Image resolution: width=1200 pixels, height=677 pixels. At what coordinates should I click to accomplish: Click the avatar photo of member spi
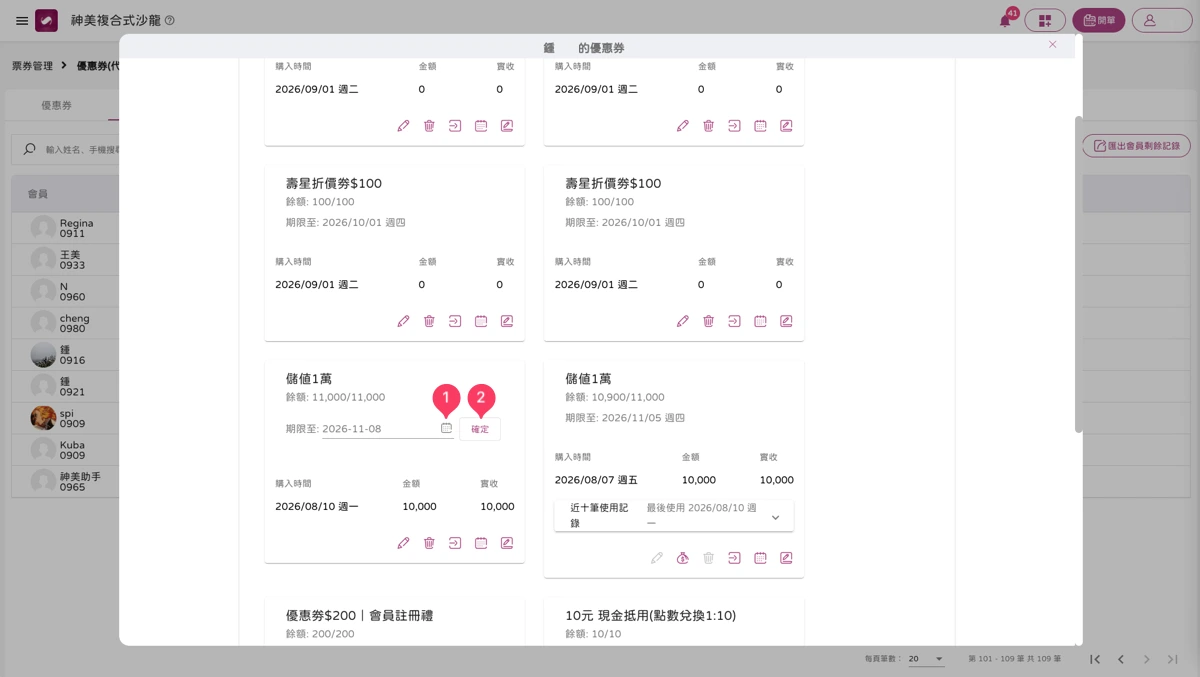[x=43, y=418]
